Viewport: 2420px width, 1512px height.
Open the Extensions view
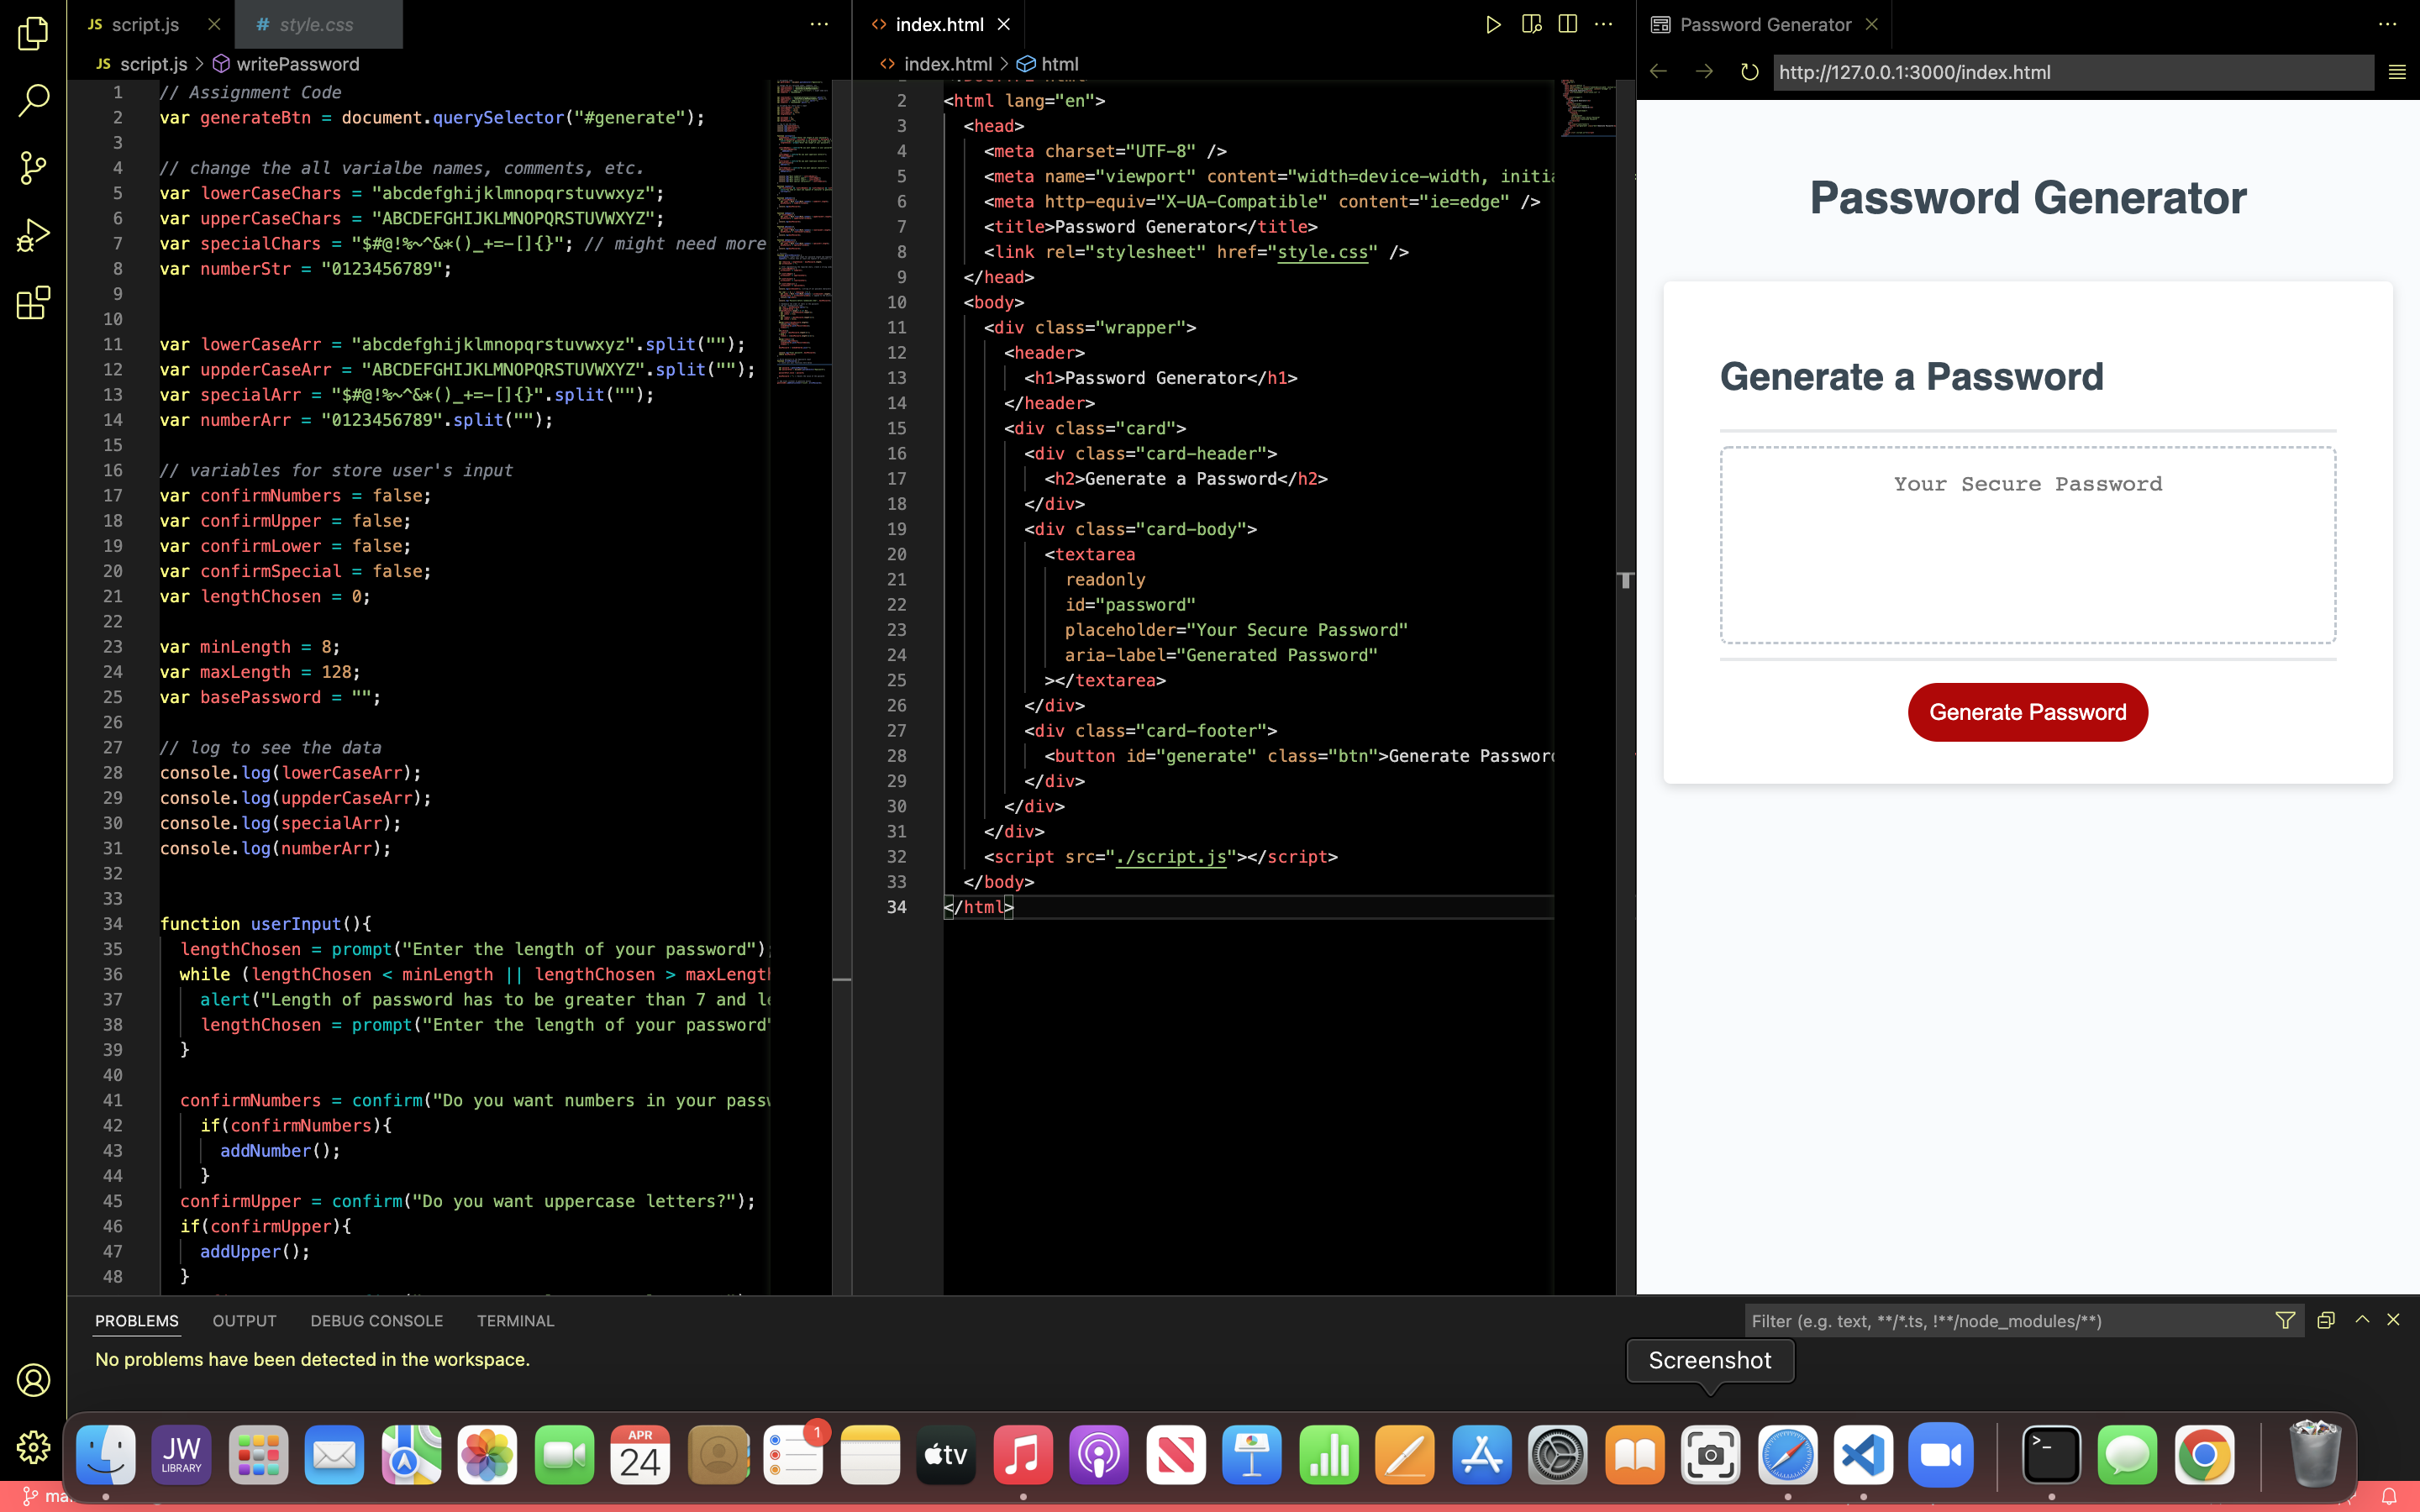tap(33, 302)
